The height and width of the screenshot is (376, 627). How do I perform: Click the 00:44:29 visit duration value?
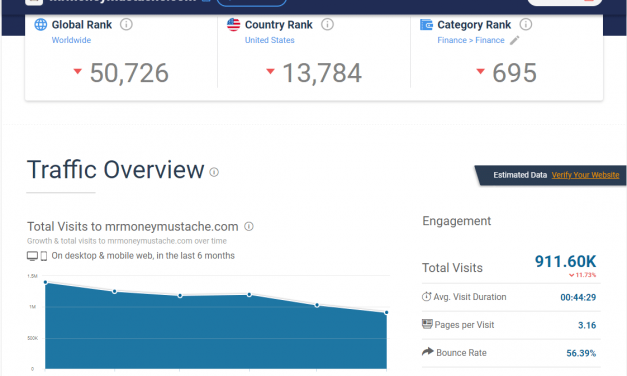click(x=578, y=297)
